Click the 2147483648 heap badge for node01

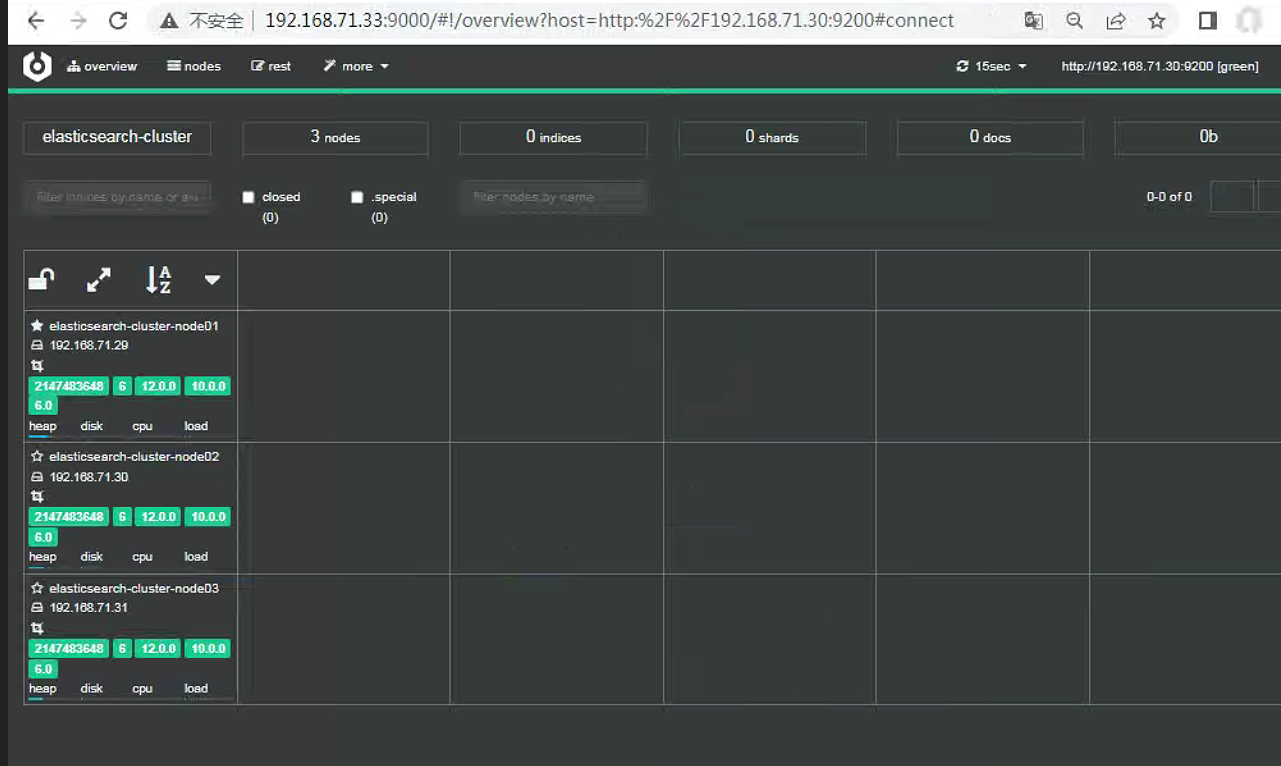click(69, 386)
